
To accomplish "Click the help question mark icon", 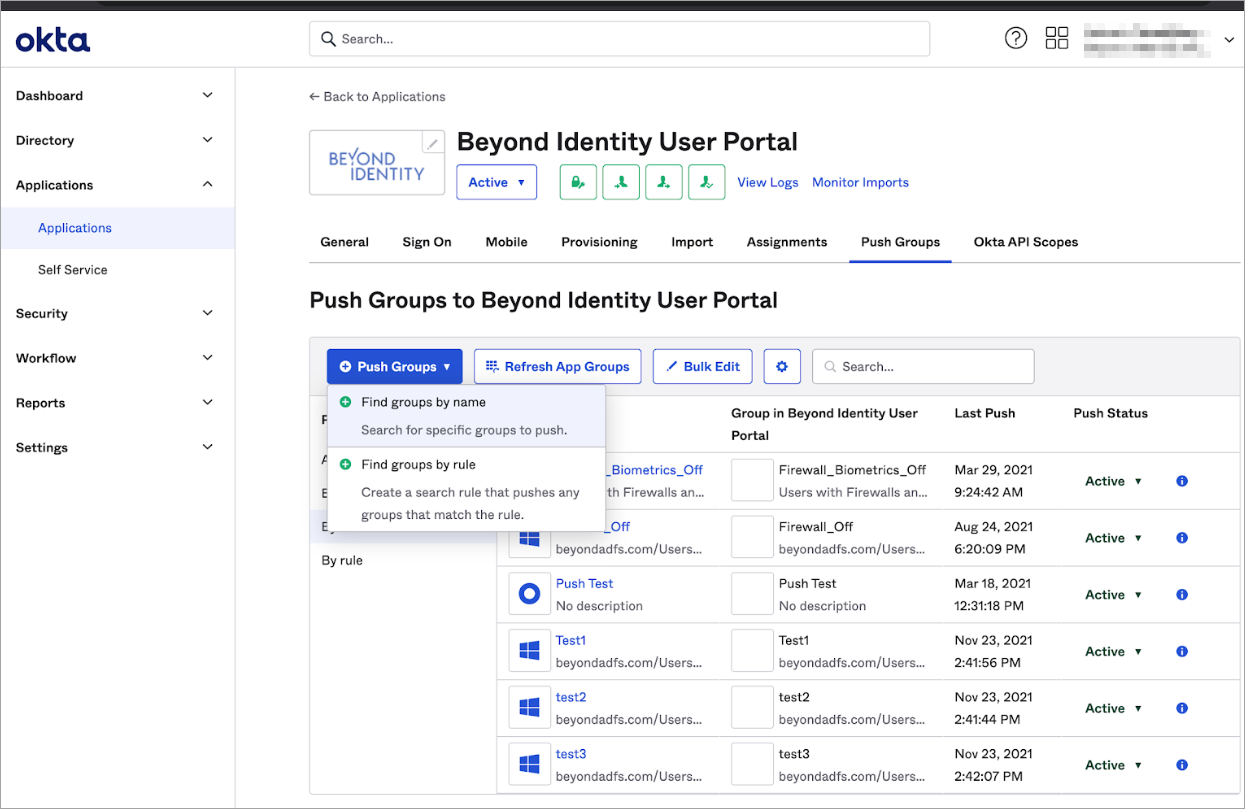I will [x=1015, y=39].
